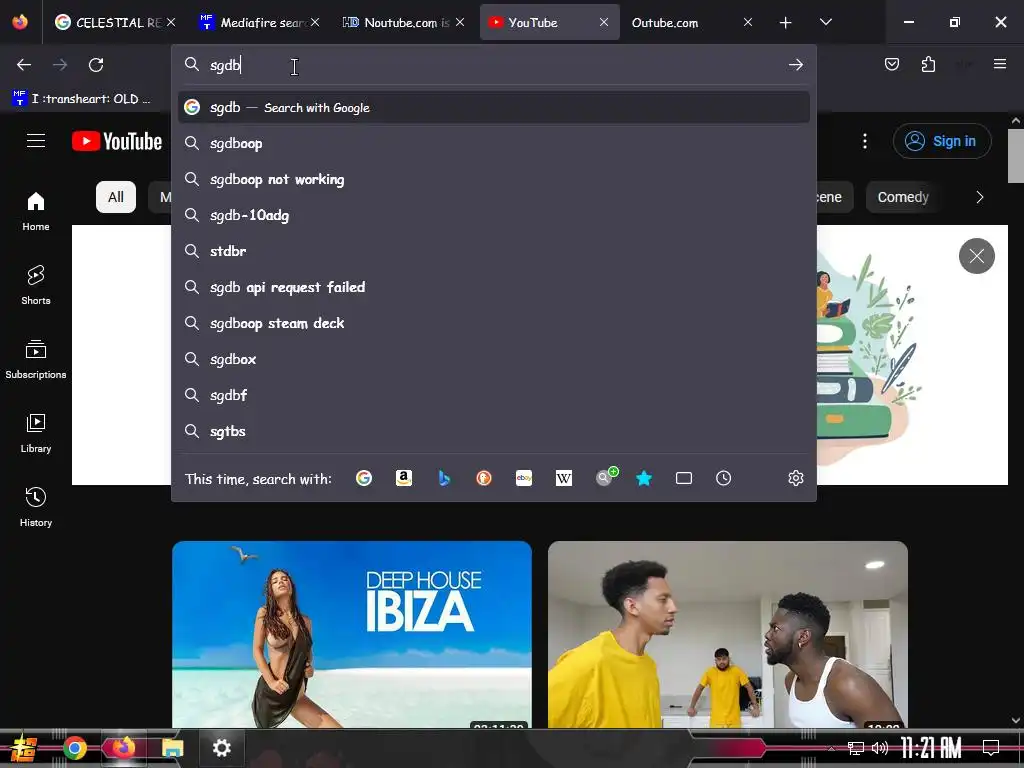The width and height of the screenshot is (1024, 768).
Task: Open the Pocket save icon
Action: click(x=891, y=64)
